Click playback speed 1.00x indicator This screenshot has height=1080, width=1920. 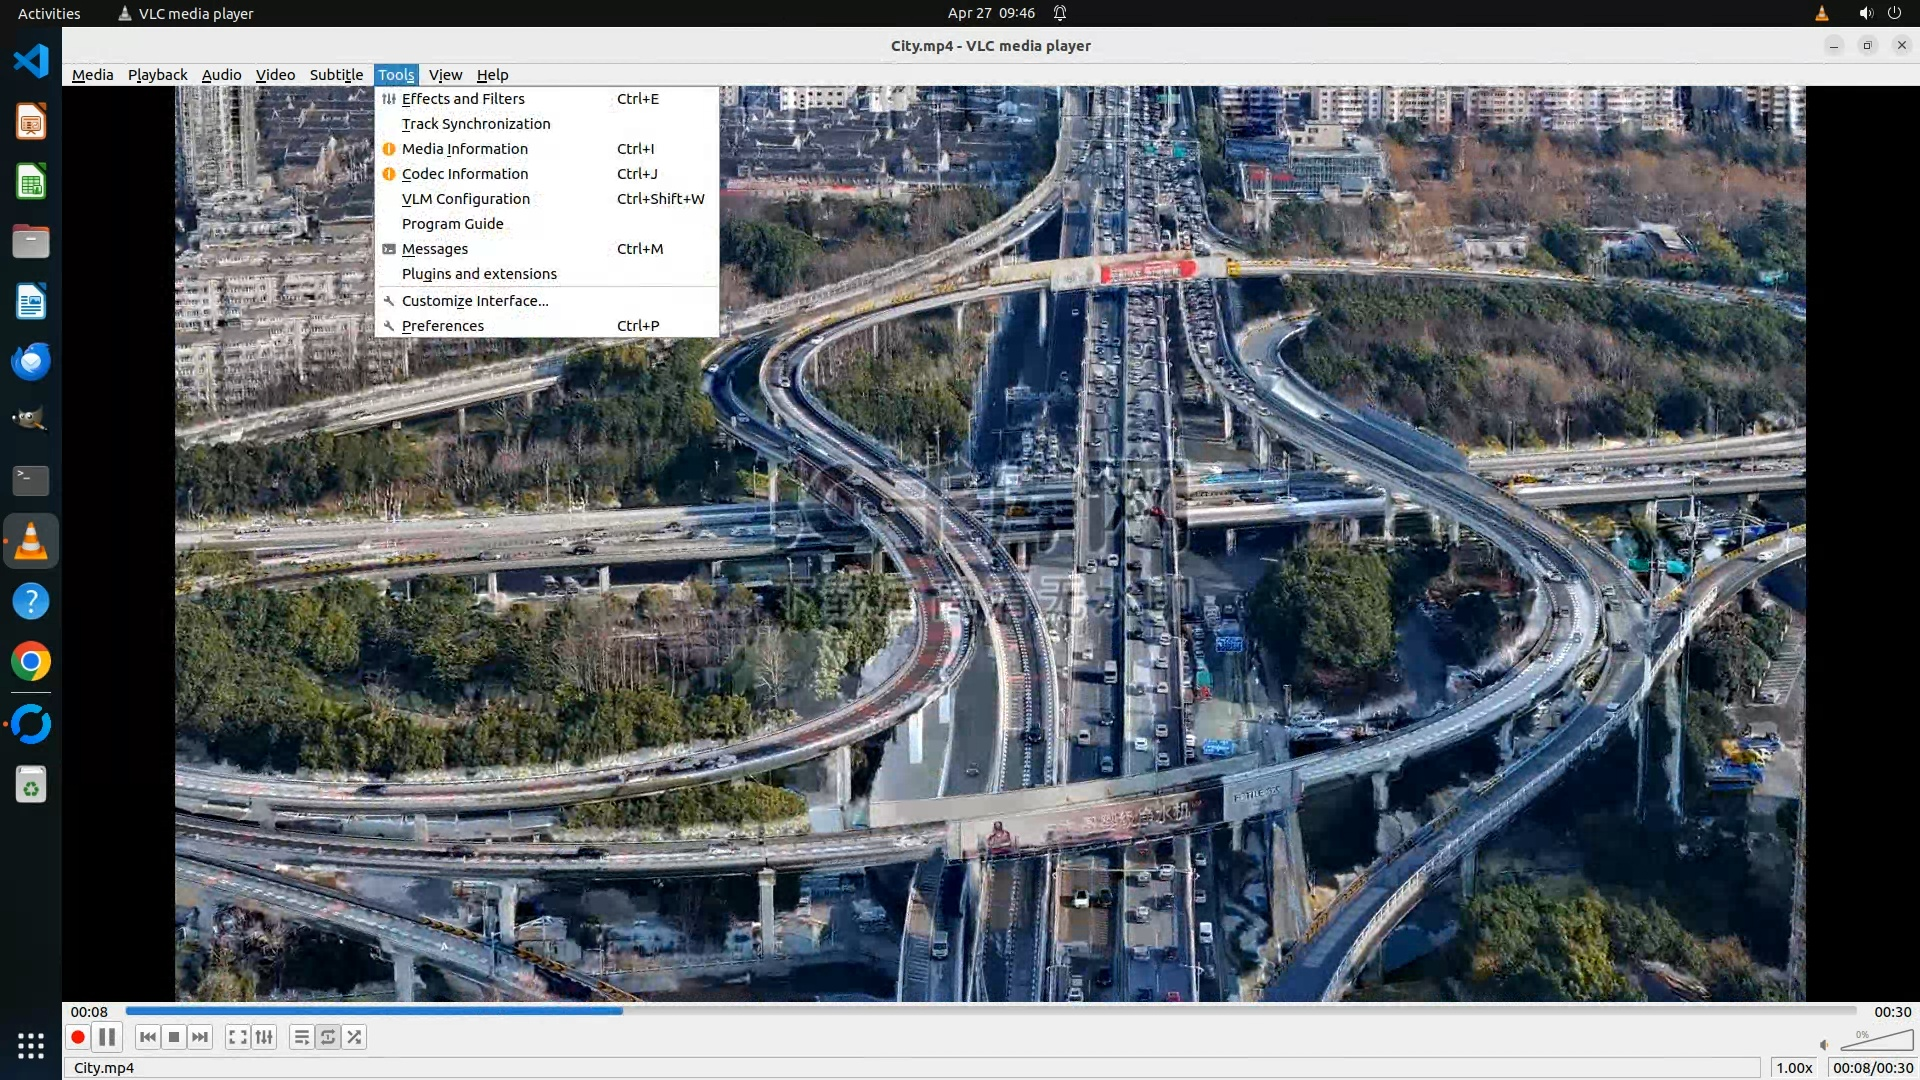pos(1794,1068)
